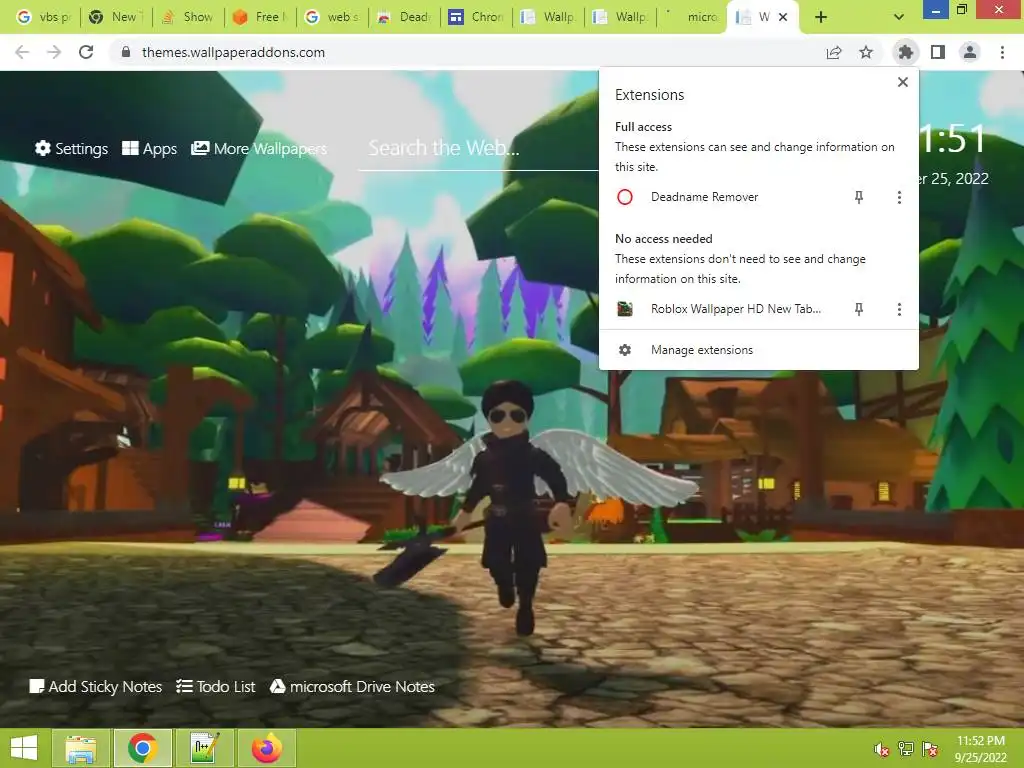1024x768 pixels.
Task: Switch to the 'New' tab
Action: point(116,17)
